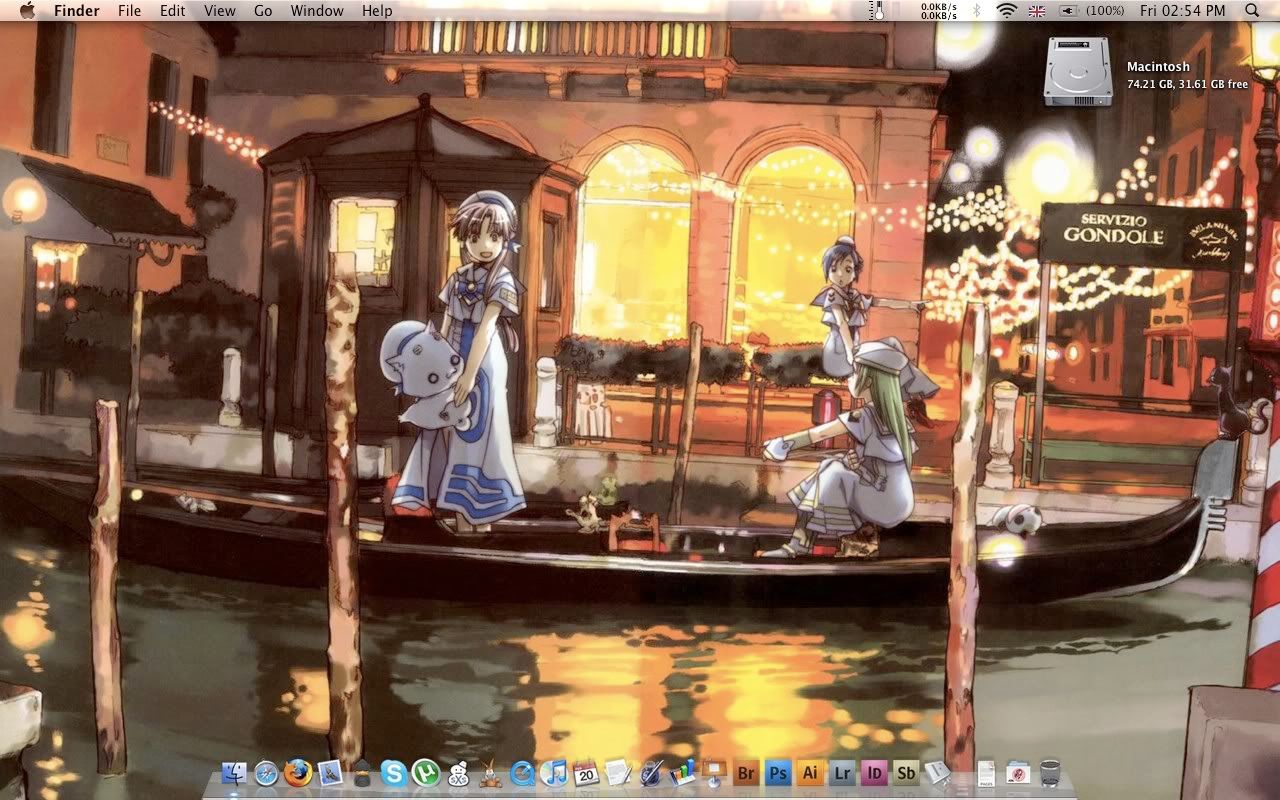Open the Mail stamp icon in Dock

pyautogui.click(x=329, y=773)
